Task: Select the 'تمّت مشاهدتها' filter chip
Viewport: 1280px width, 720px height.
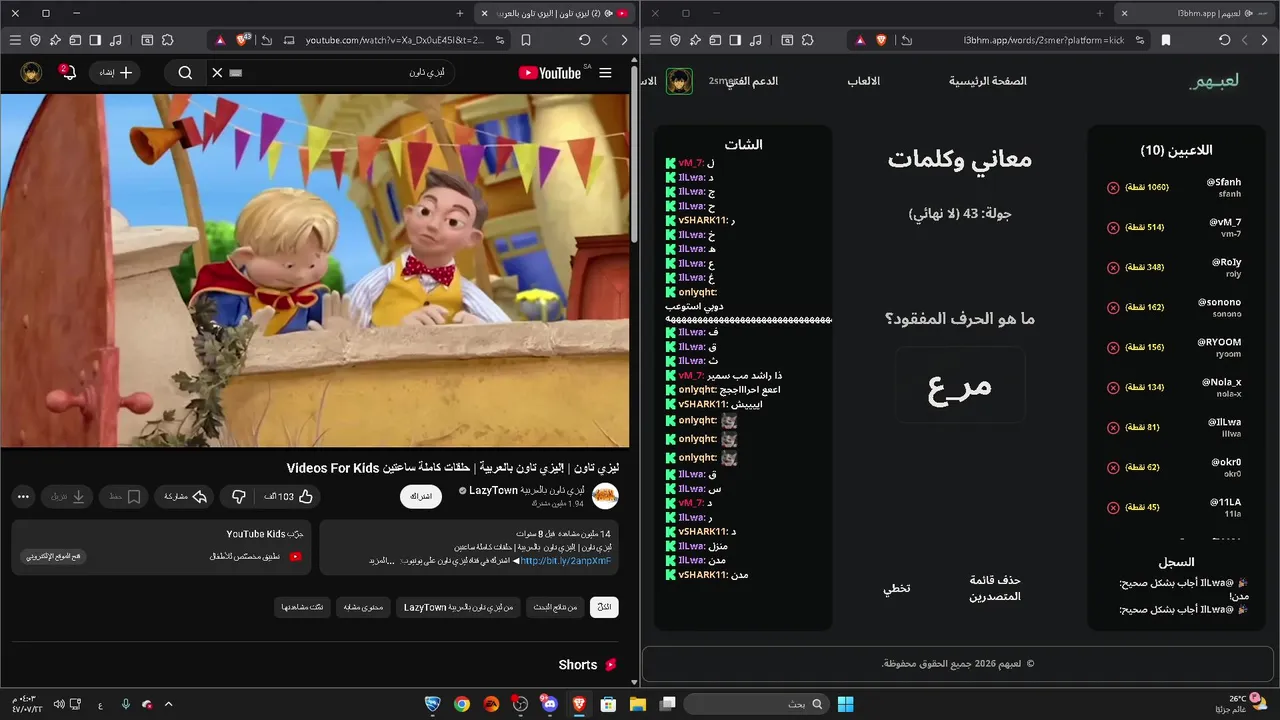Action: pyautogui.click(x=301, y=607)
